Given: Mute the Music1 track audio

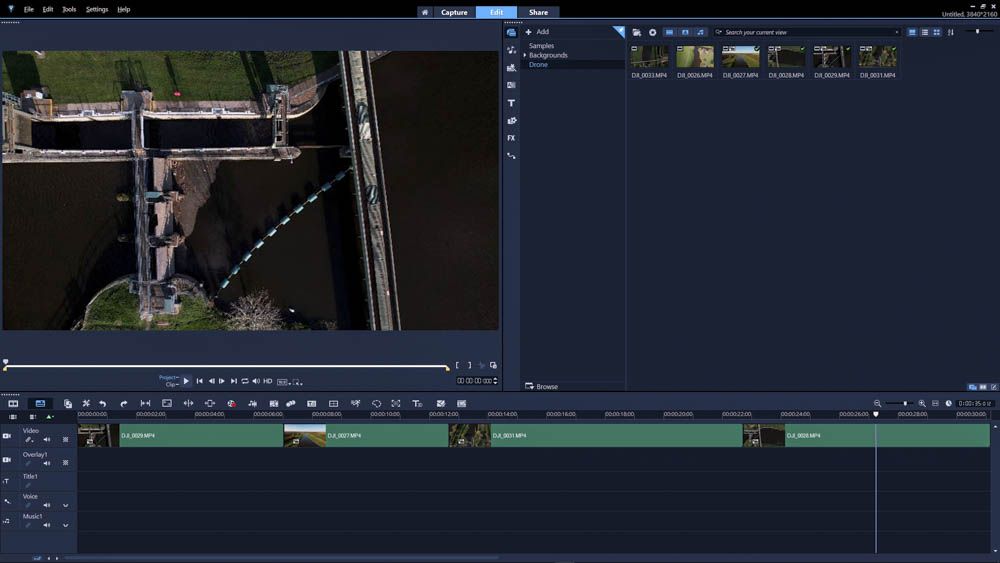Looking at the screenshot, I should [x=47, y=525].
